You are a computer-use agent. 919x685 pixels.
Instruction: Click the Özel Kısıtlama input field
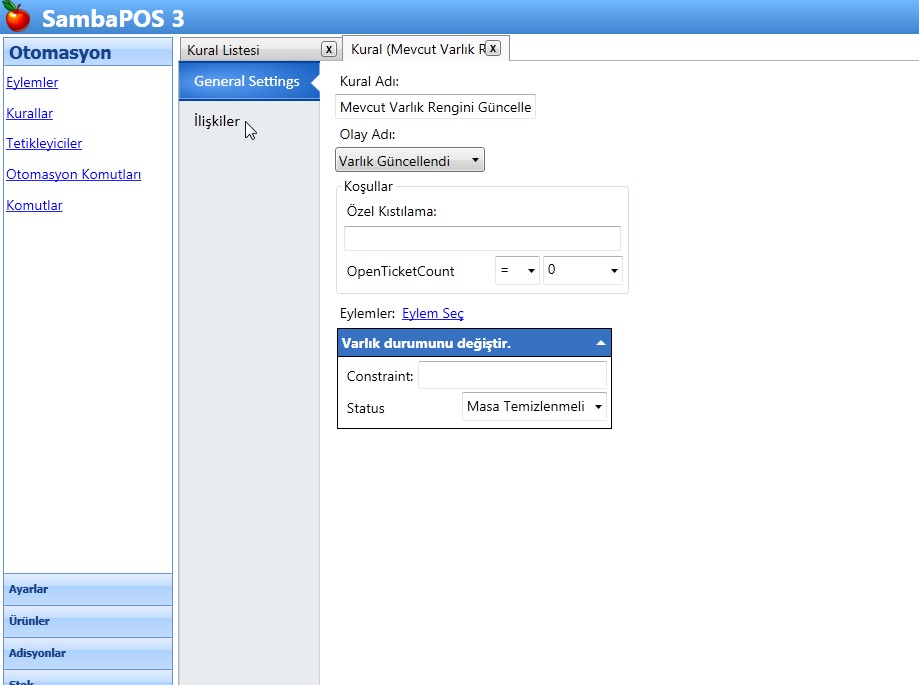[x=482, y=238]
